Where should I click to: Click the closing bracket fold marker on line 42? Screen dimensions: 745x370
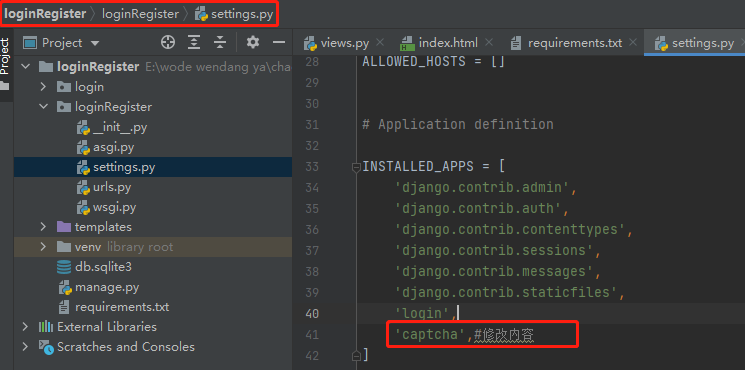pos(356,354)
